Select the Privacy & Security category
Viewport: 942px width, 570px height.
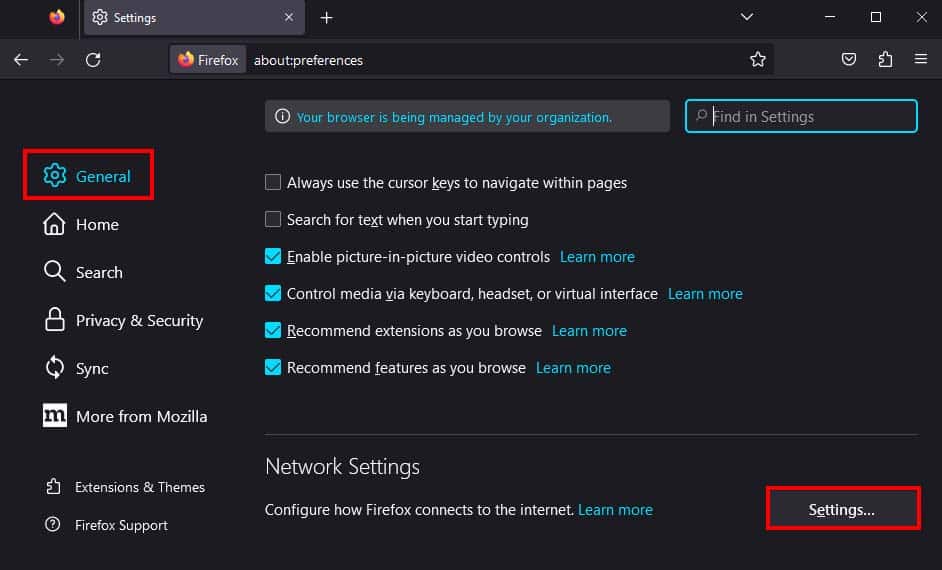(x=123, y=320)
